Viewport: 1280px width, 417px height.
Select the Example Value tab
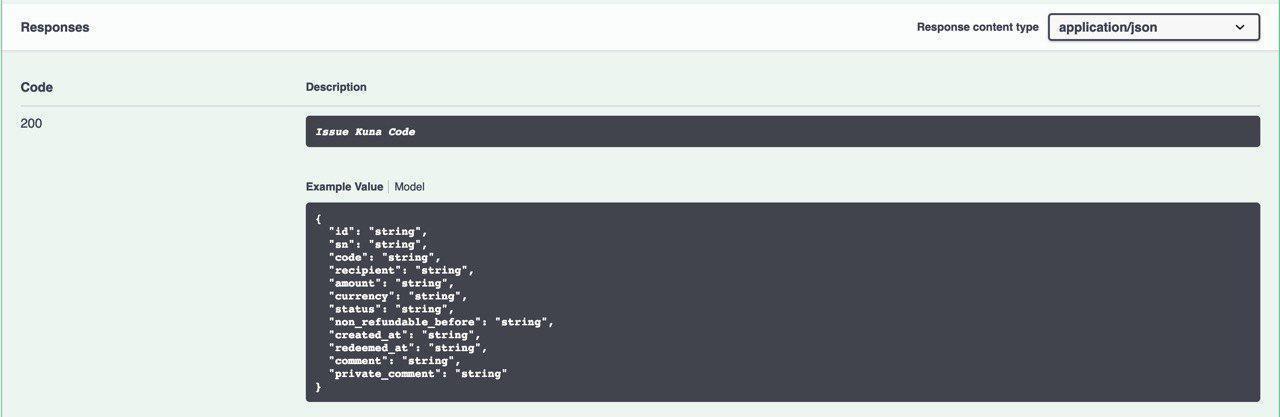click(x=344, y=187)
